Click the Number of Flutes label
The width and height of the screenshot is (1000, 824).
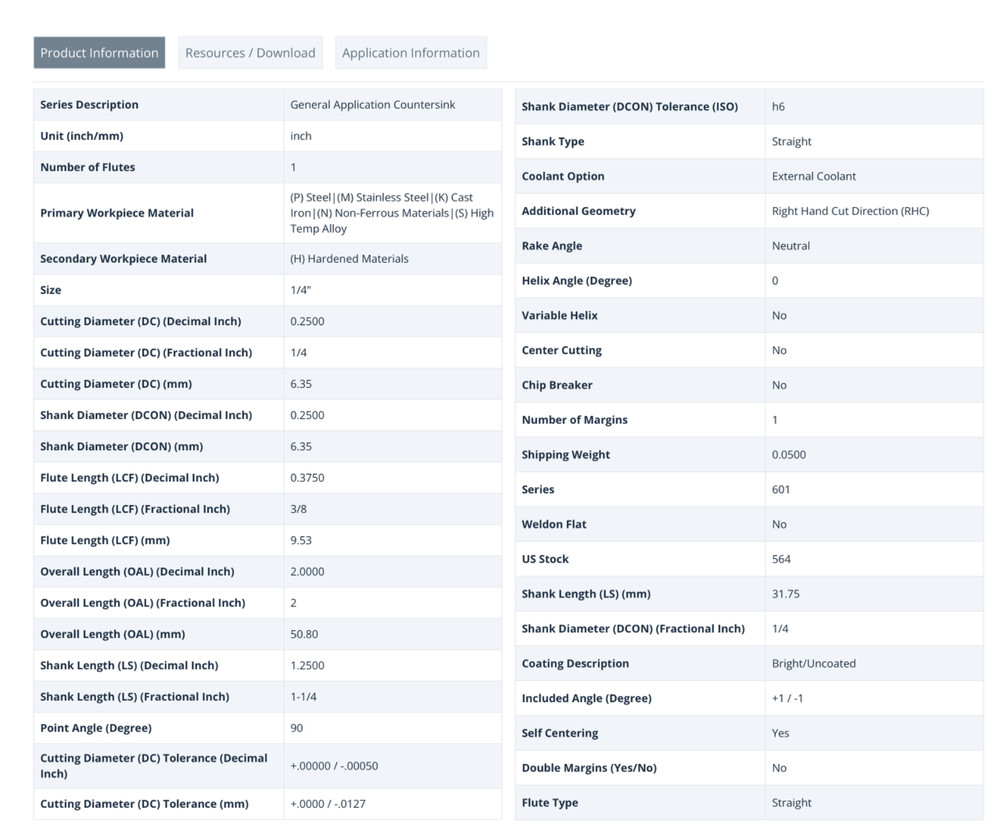tap(87, 167)
